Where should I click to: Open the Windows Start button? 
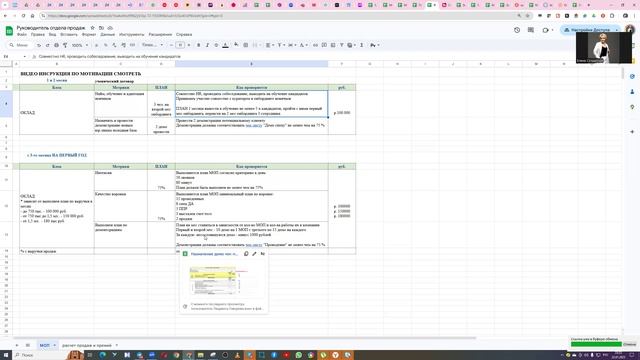[6, 355]
